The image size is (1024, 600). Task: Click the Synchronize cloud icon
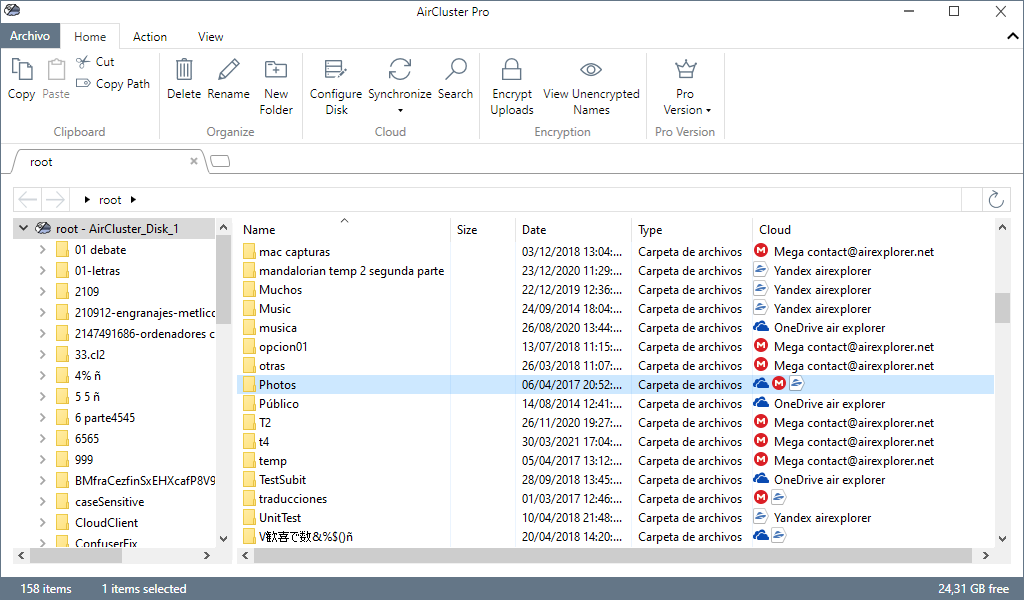[x=400, y=69]
